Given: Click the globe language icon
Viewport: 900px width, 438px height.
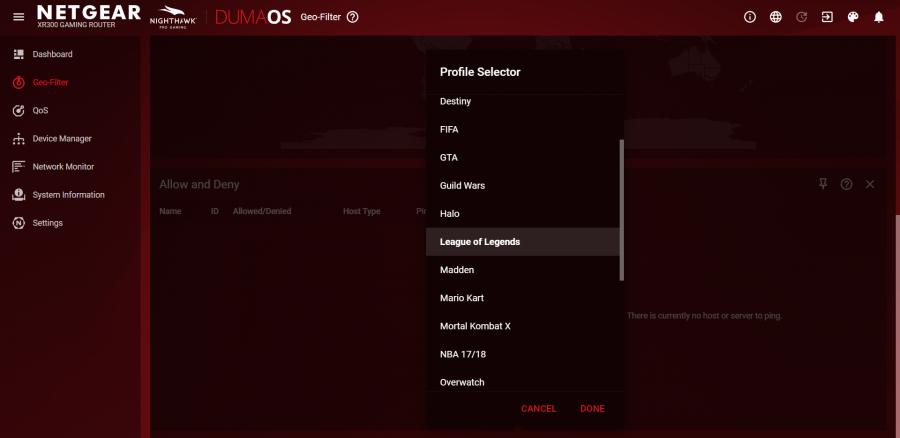Looking at the screenshot, I should point(775,17).
